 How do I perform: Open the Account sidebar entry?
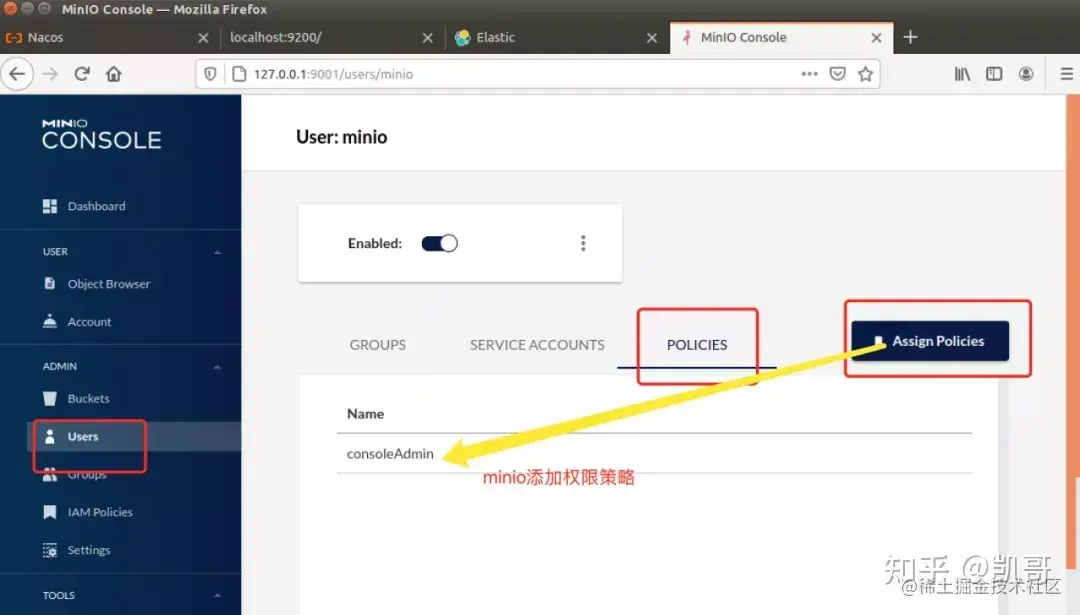coord(77,322)
